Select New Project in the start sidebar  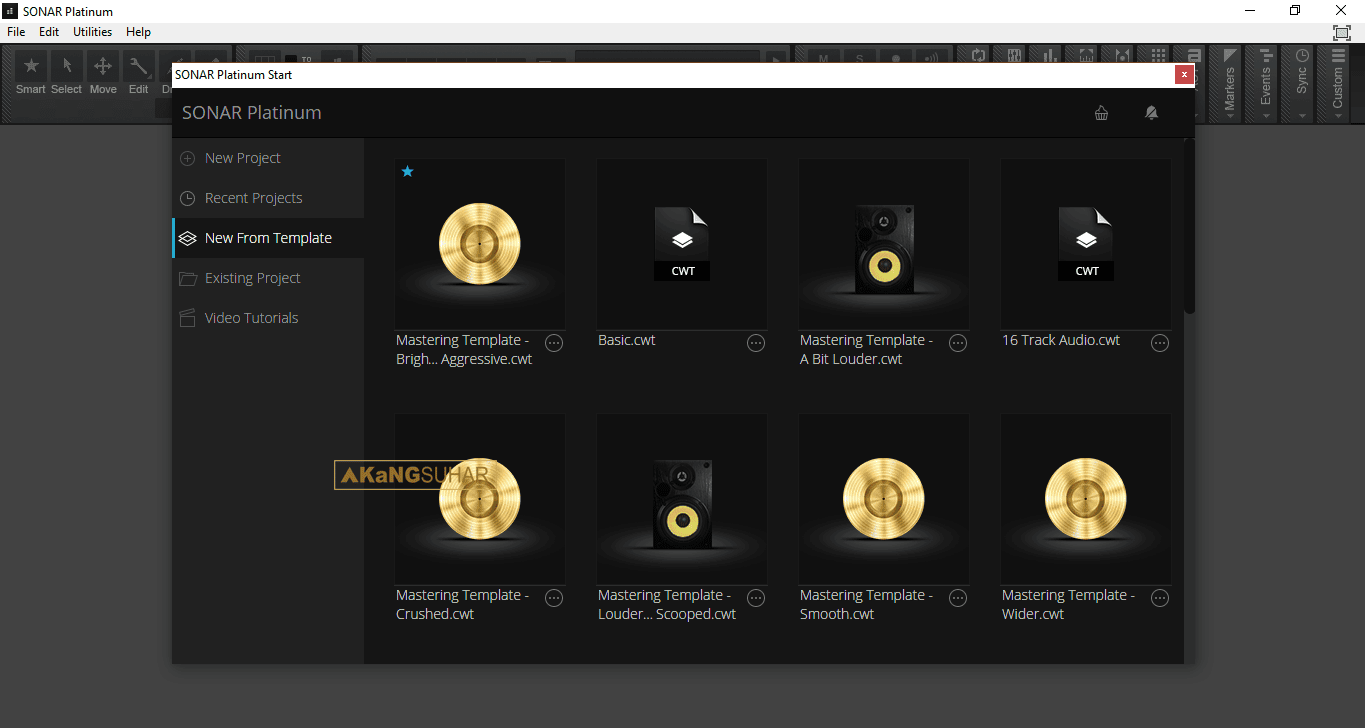coord(268,158)
